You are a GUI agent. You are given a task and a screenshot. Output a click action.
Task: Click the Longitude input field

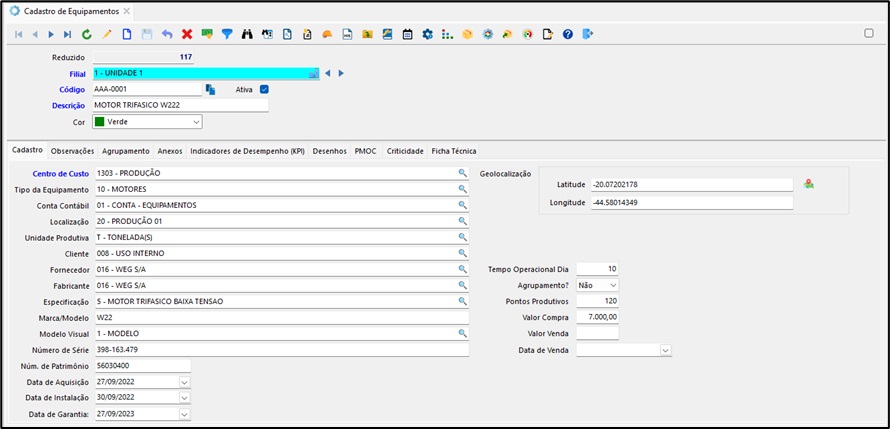click(x=691, y=202)
